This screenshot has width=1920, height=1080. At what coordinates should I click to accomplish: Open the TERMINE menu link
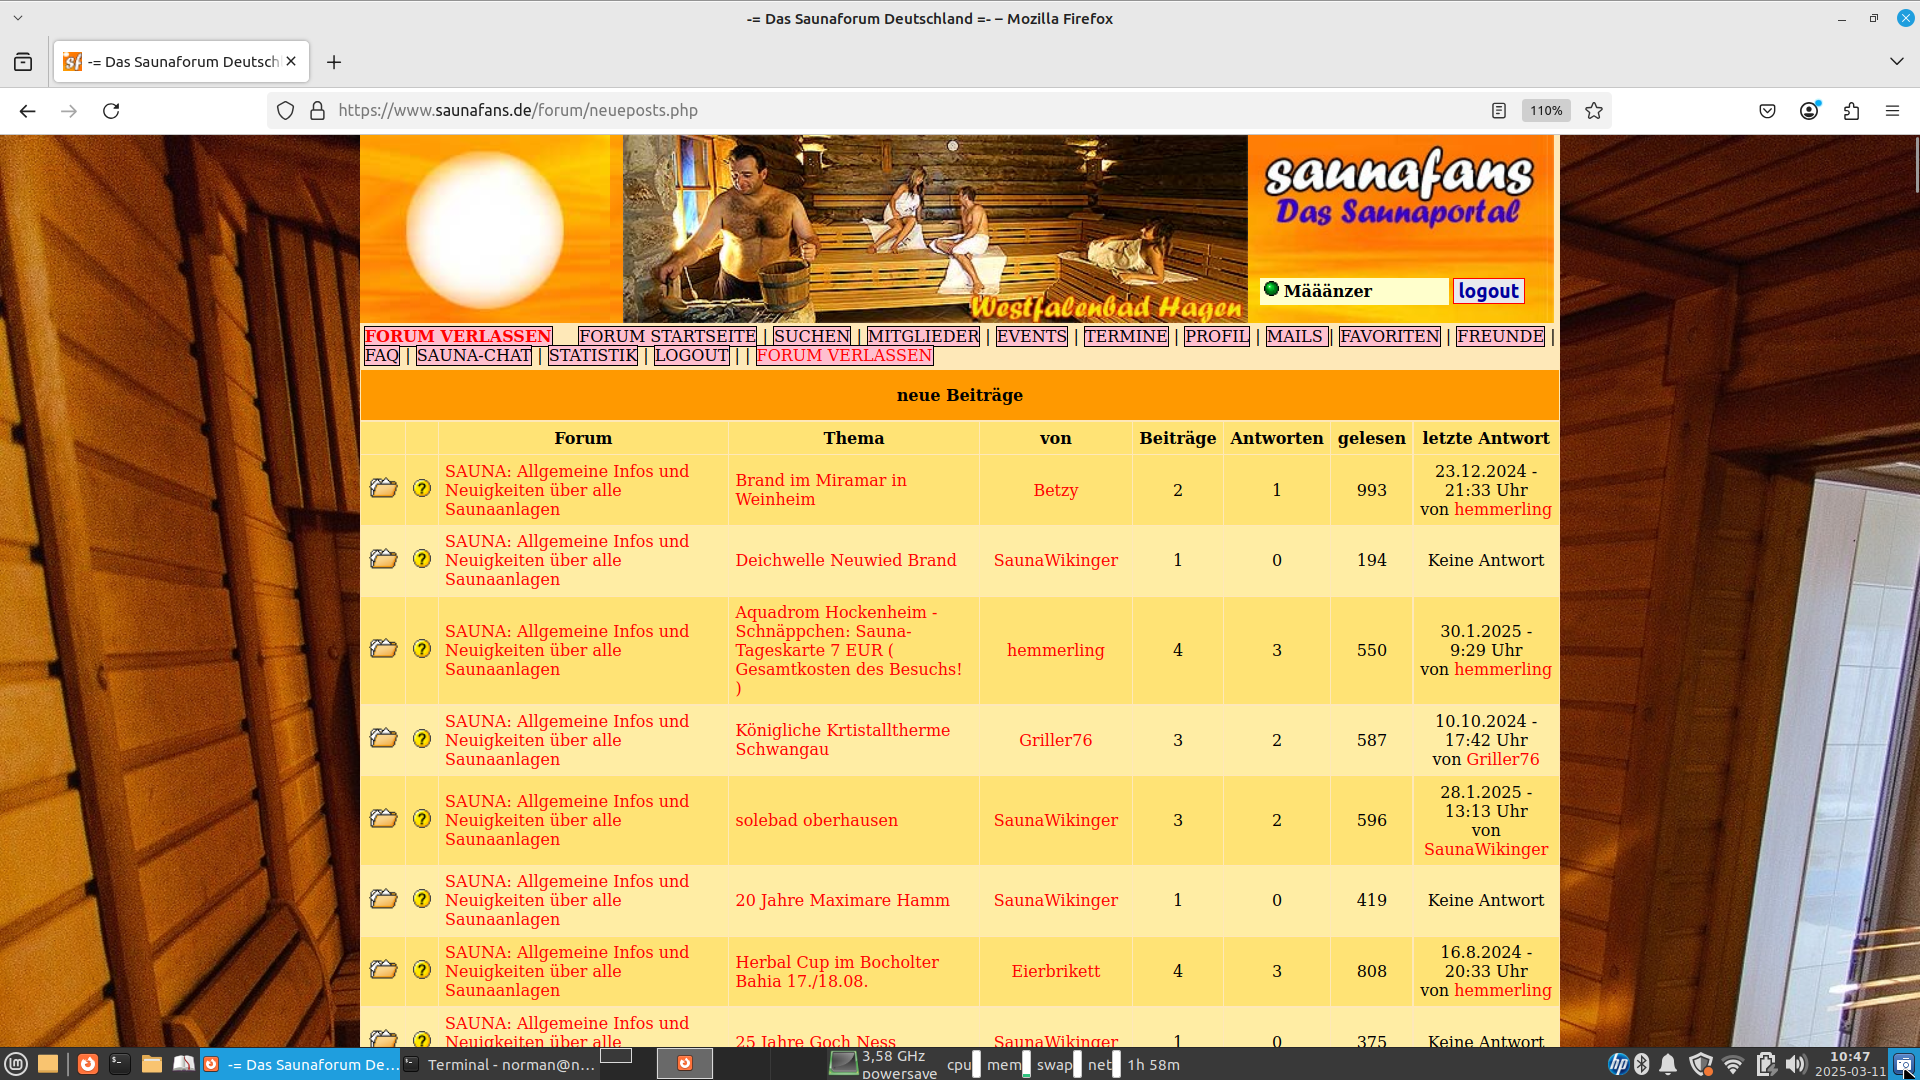(1126, 336)
